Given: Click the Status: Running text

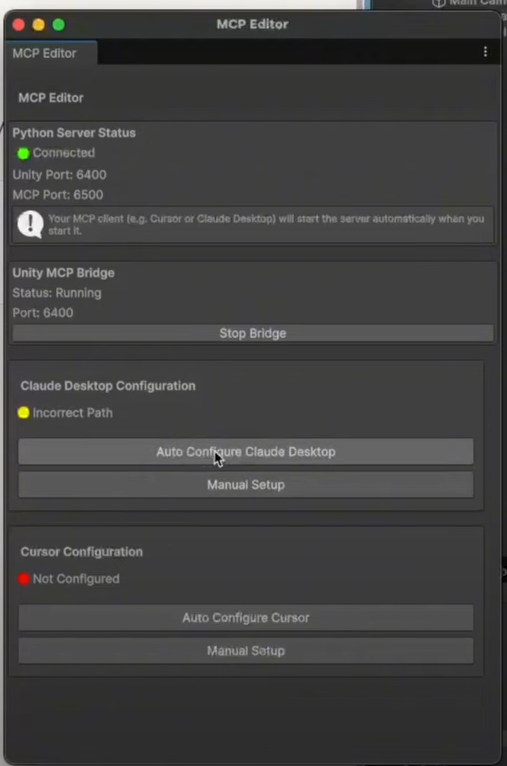Looking at the screenshot, I should coord(57,293).
